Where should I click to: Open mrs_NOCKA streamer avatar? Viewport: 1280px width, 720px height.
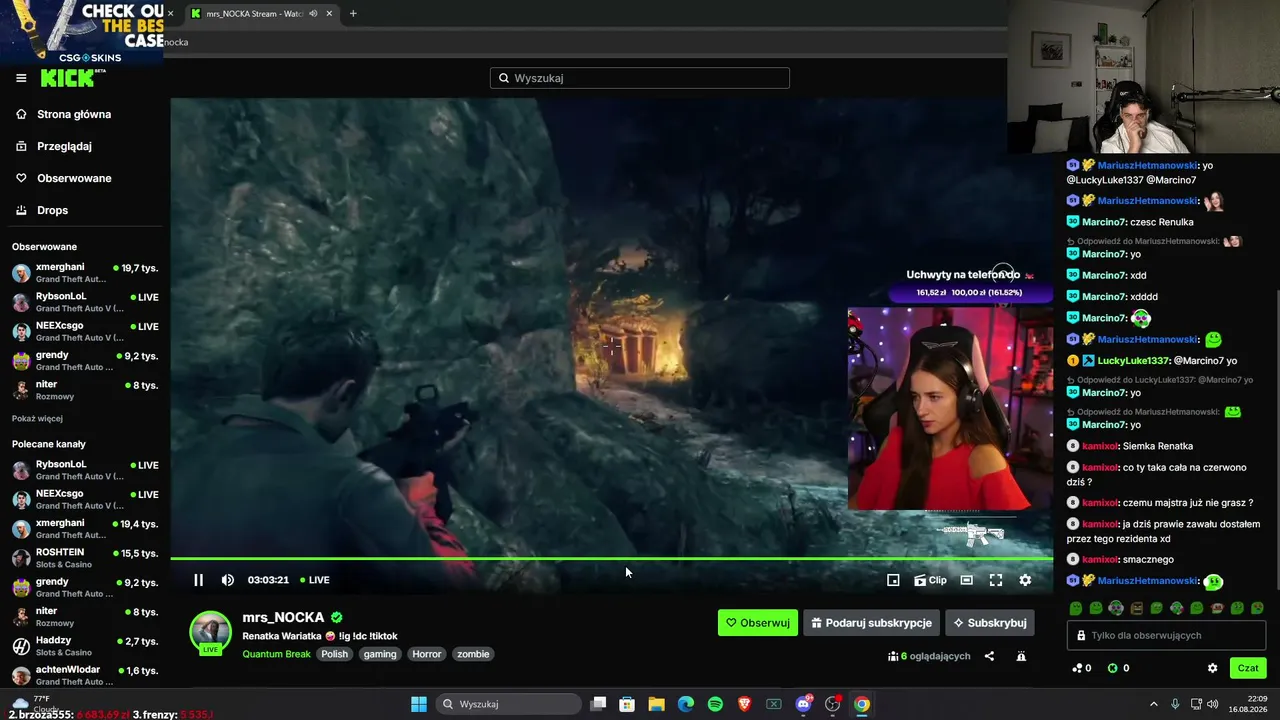(x=210, y=632)
